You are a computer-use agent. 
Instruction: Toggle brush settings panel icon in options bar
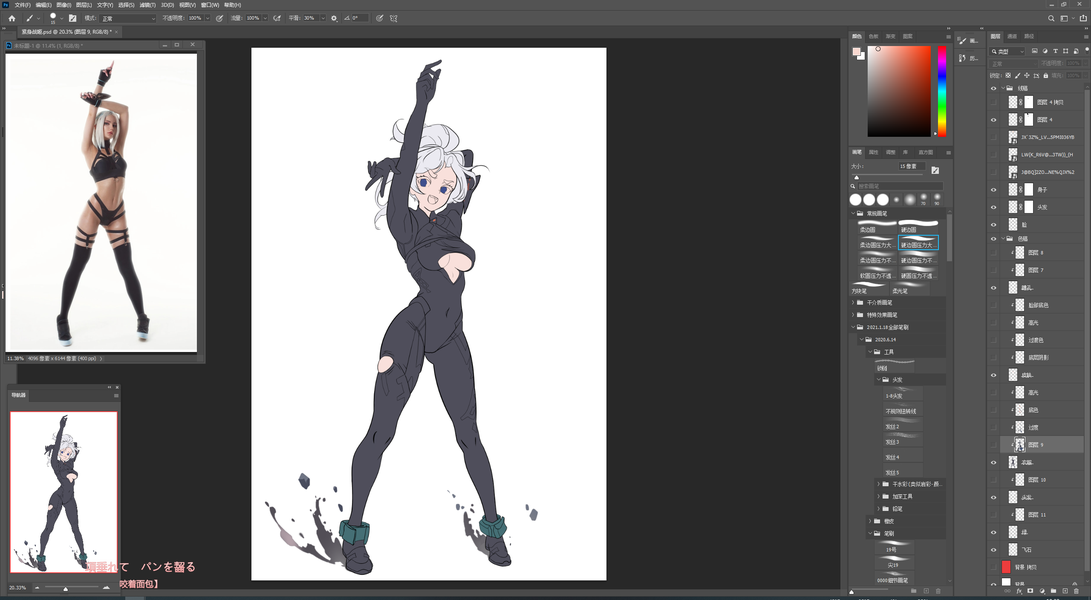click(72, 18)
